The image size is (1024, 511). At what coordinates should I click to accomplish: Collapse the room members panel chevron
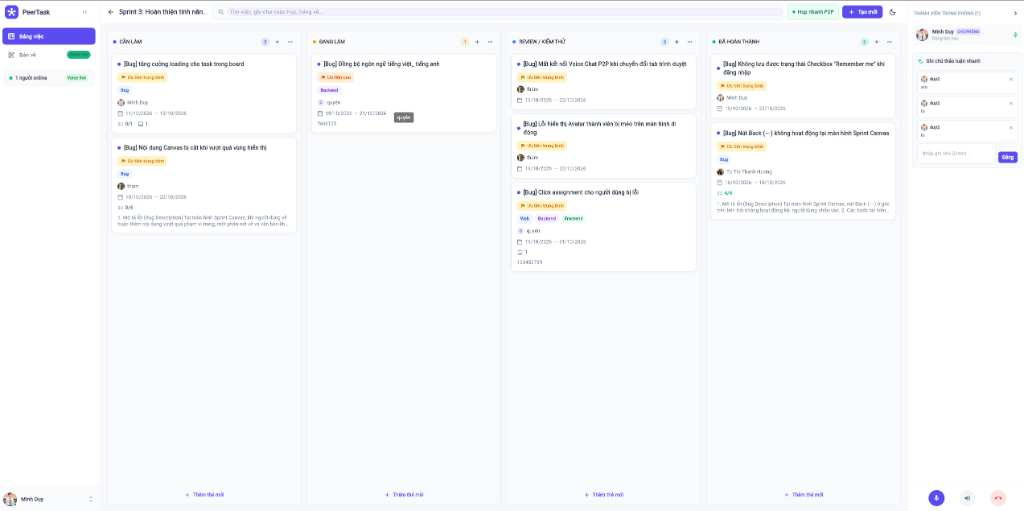pos(1015,13)
